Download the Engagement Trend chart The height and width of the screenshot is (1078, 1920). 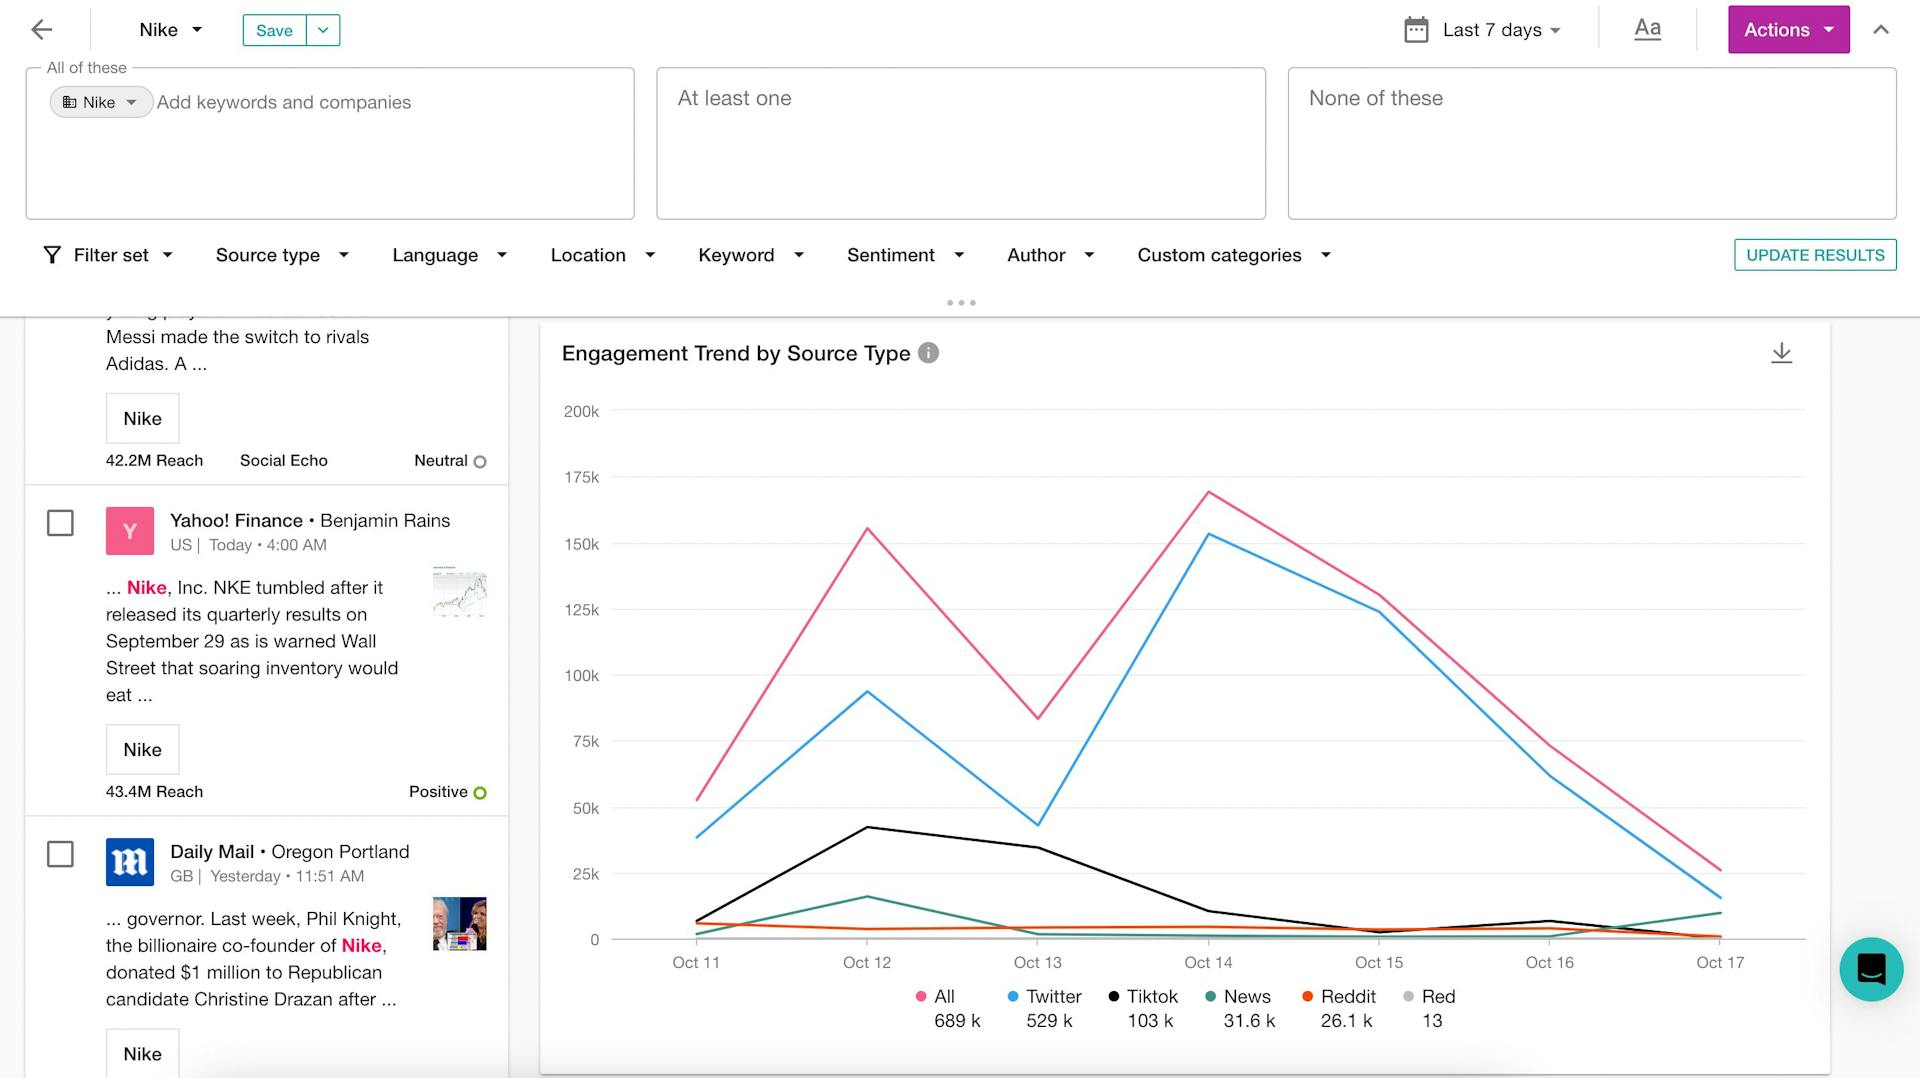pos(1781,353)
